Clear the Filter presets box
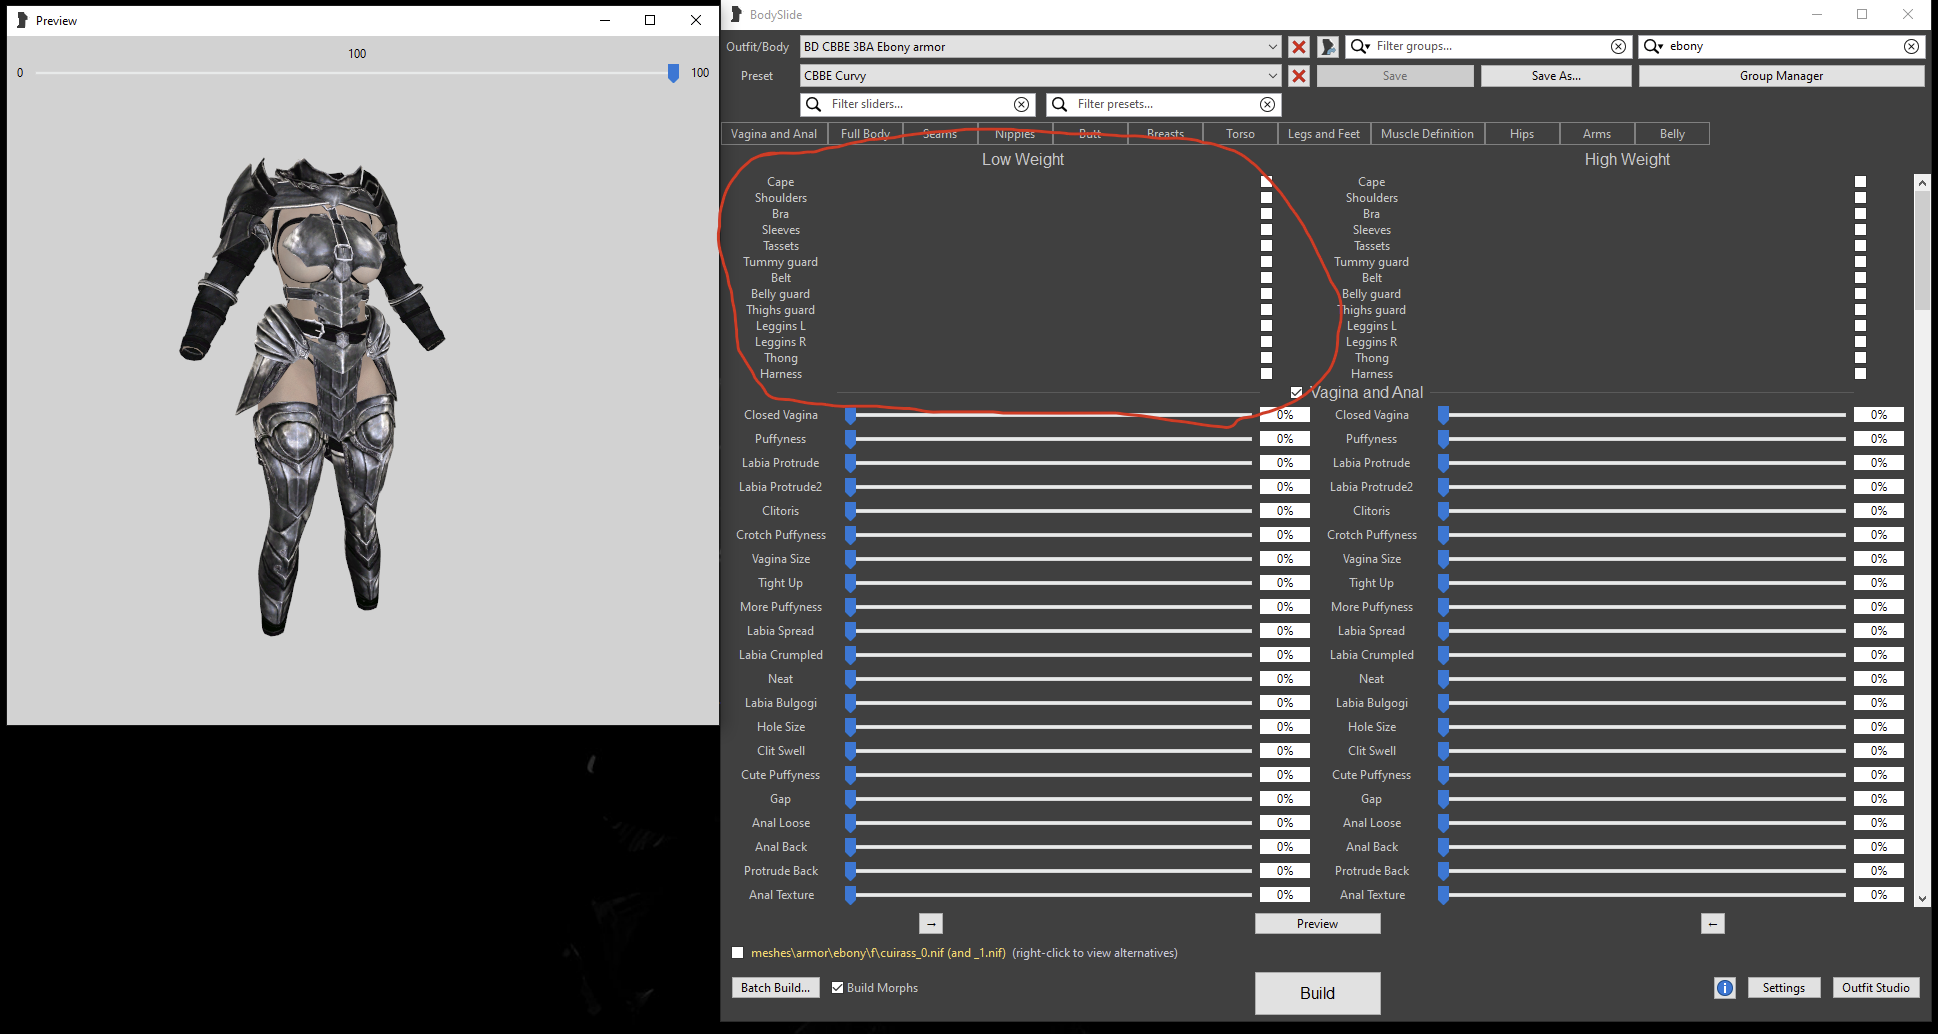Image resolution: width=1938 pixels, height=1034 pixels. pos(1267,104)
